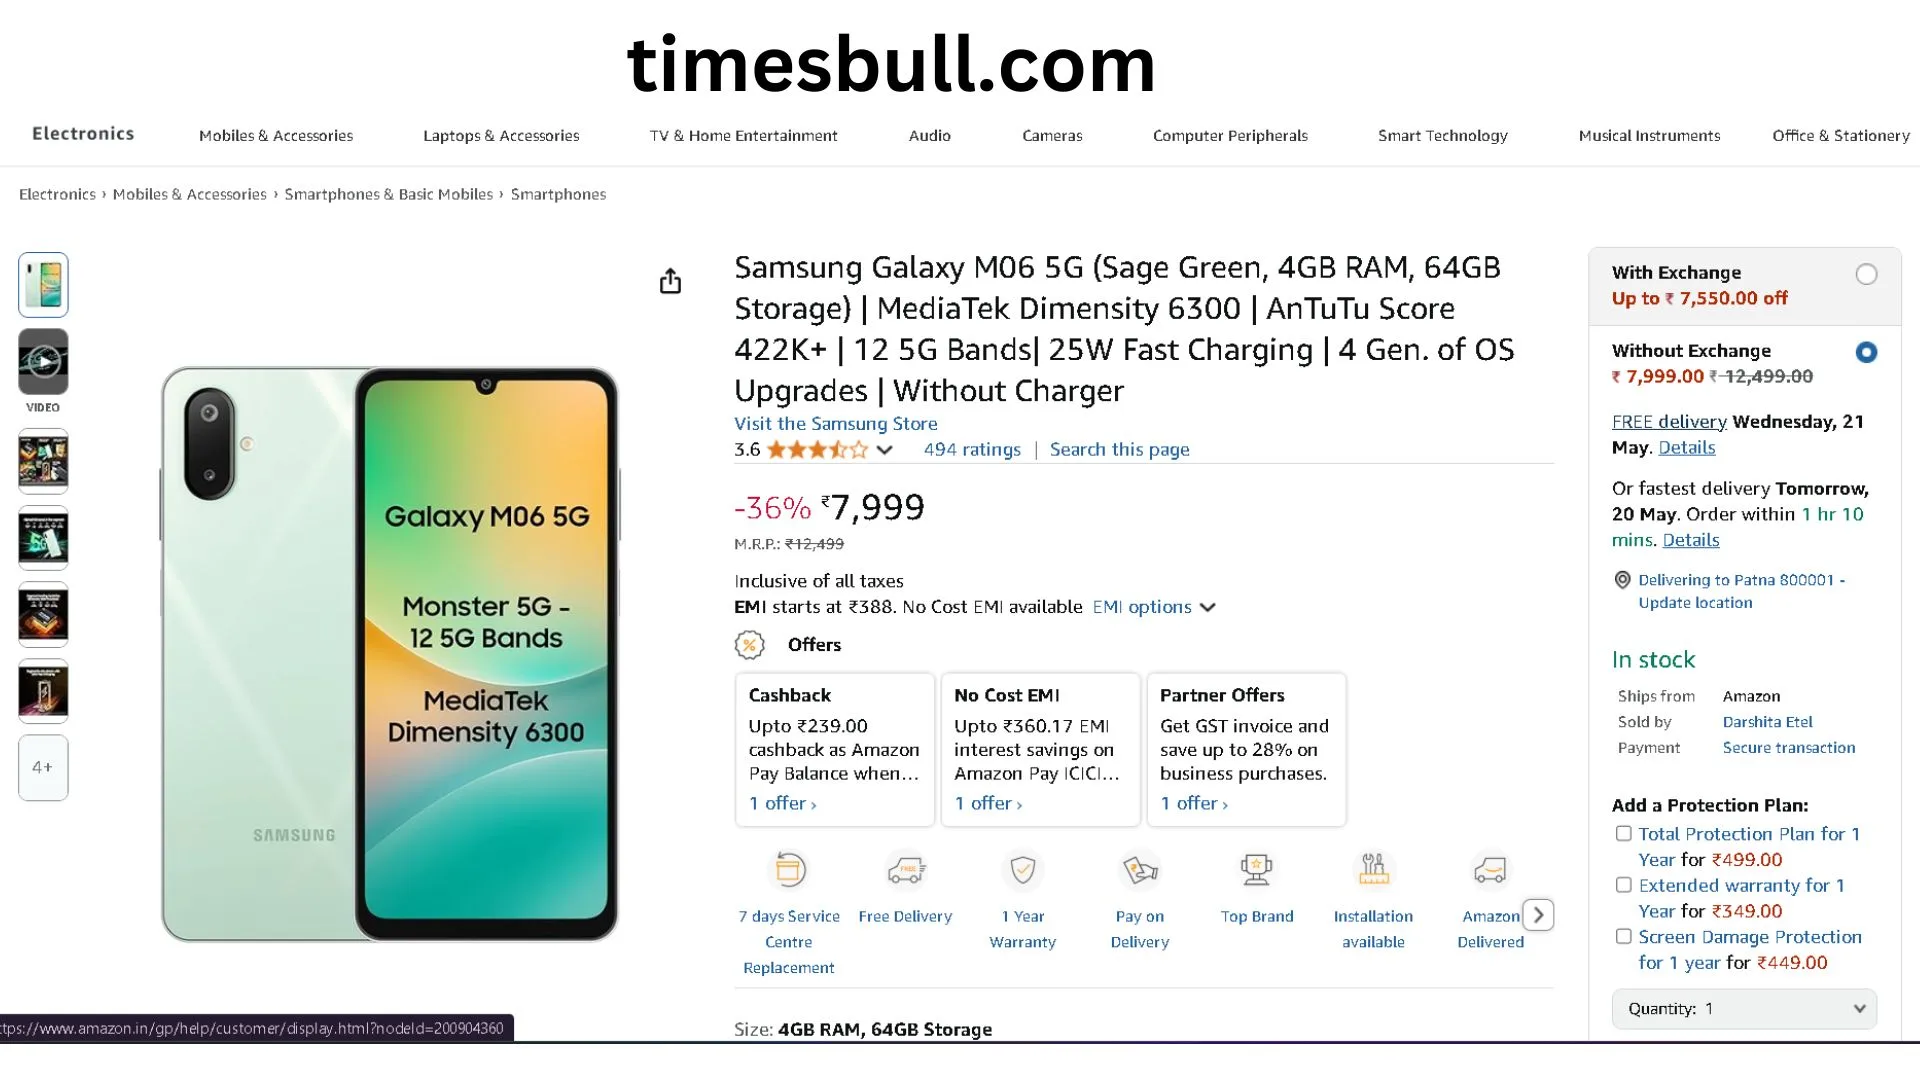
Task: Click the Installation available icon
Action: (1373, 870)
